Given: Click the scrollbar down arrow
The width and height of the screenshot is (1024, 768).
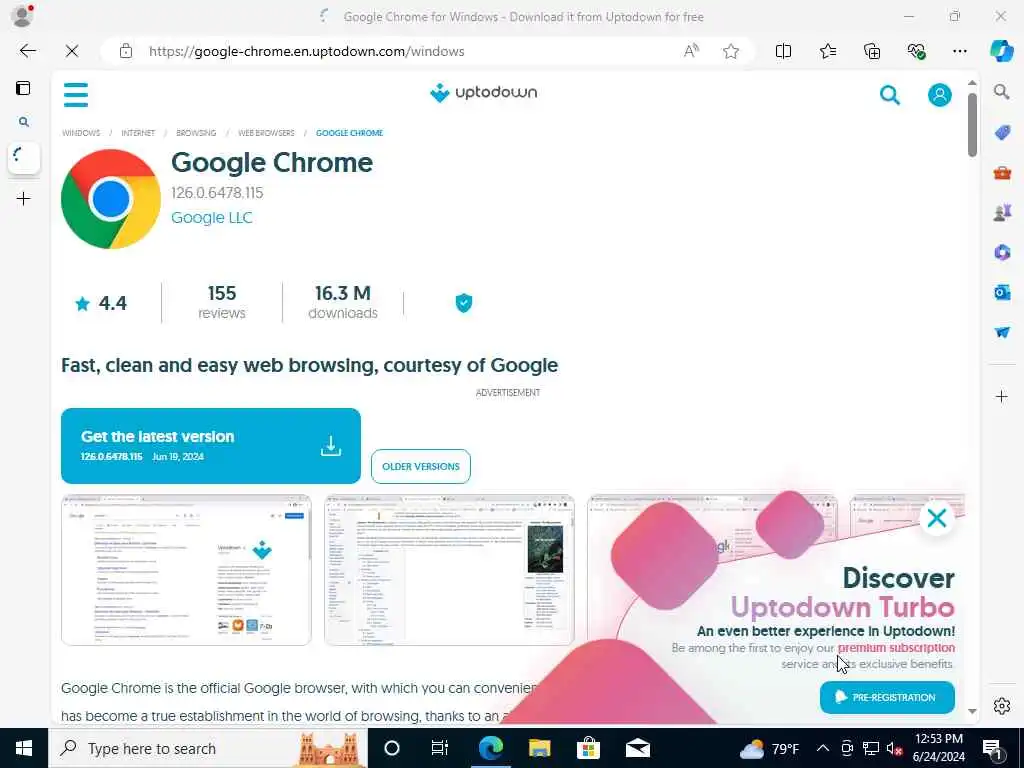Looking at the screenshot, I should 972,711.
